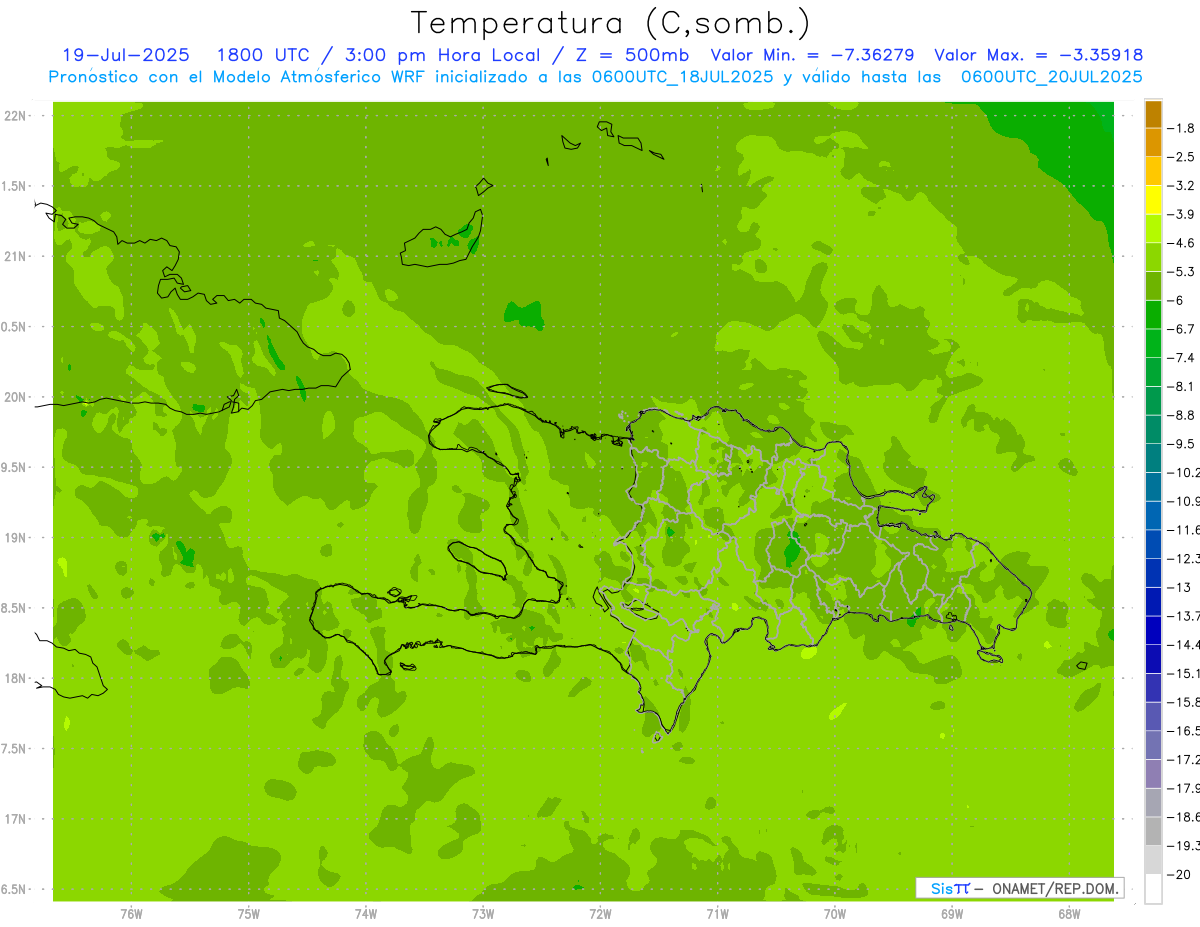Click the '73W' longitude label
The image size is (1200, 927).
(x=483, y=913)
